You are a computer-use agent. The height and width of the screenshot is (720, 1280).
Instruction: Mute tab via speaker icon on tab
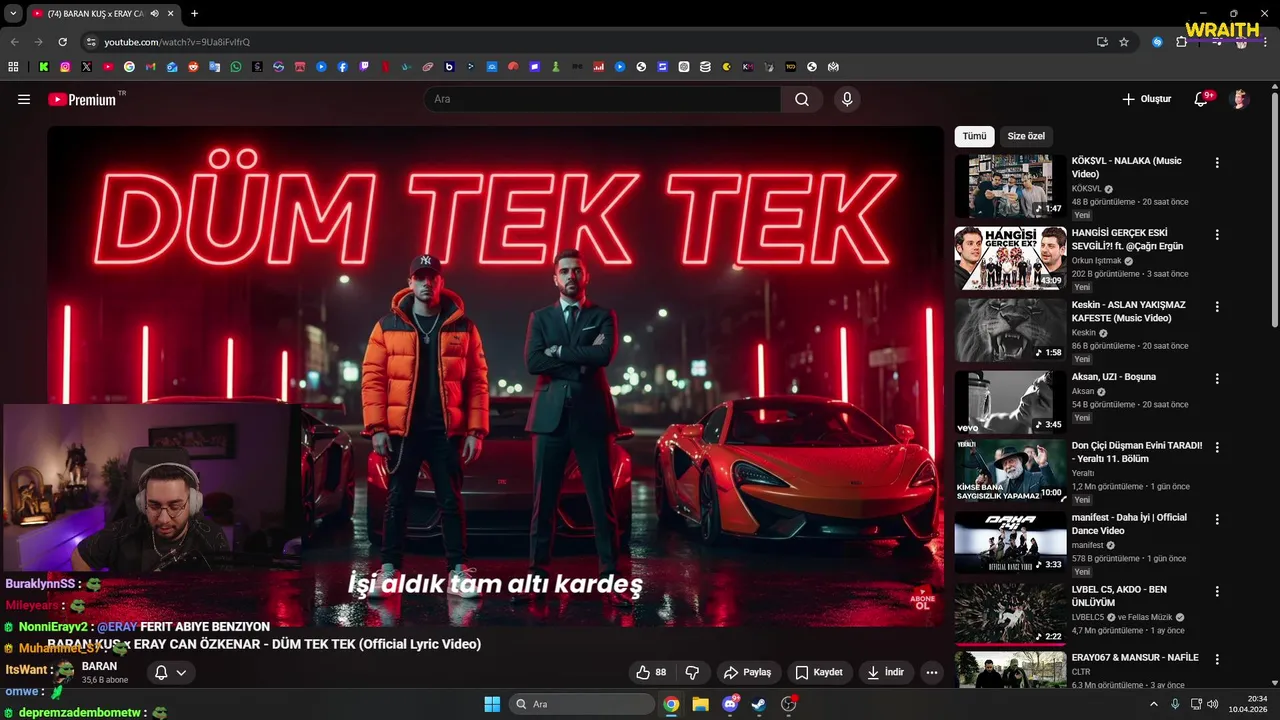tap(155, 14)
